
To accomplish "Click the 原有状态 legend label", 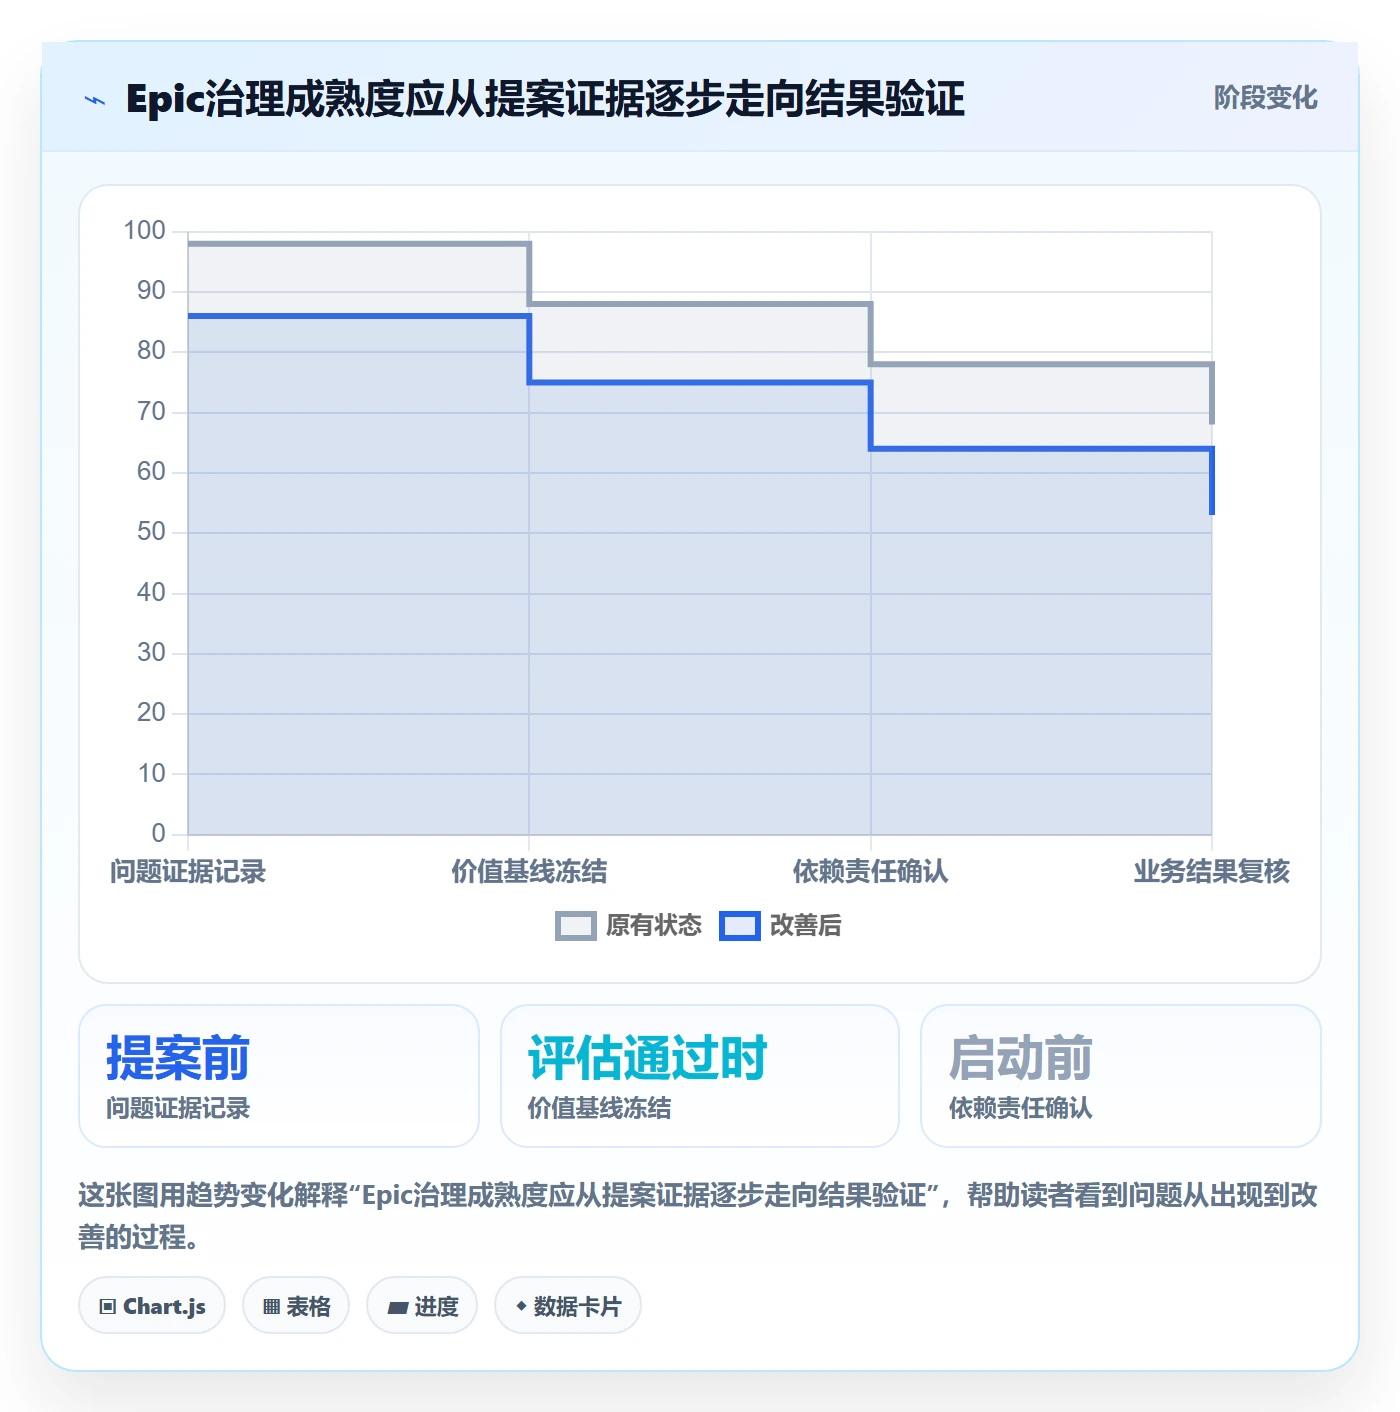I will click(654, 926).
